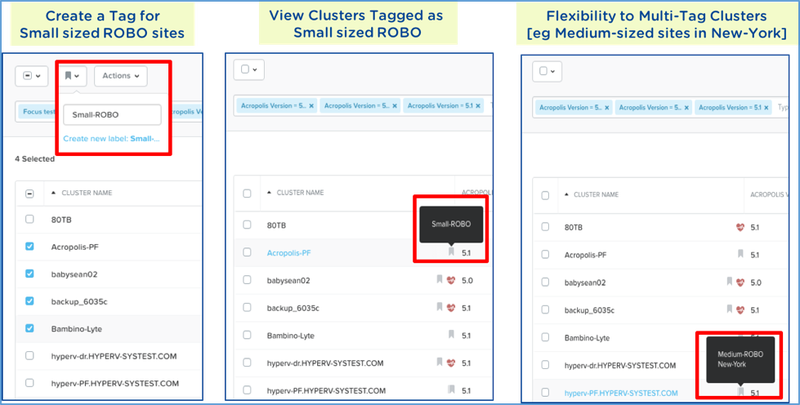This screenshot has width=800, height=405.
Task: Click 'hyperv-dr.HYPERV-SYSTEST.COM' name in left panel
Action: (114, 356)
